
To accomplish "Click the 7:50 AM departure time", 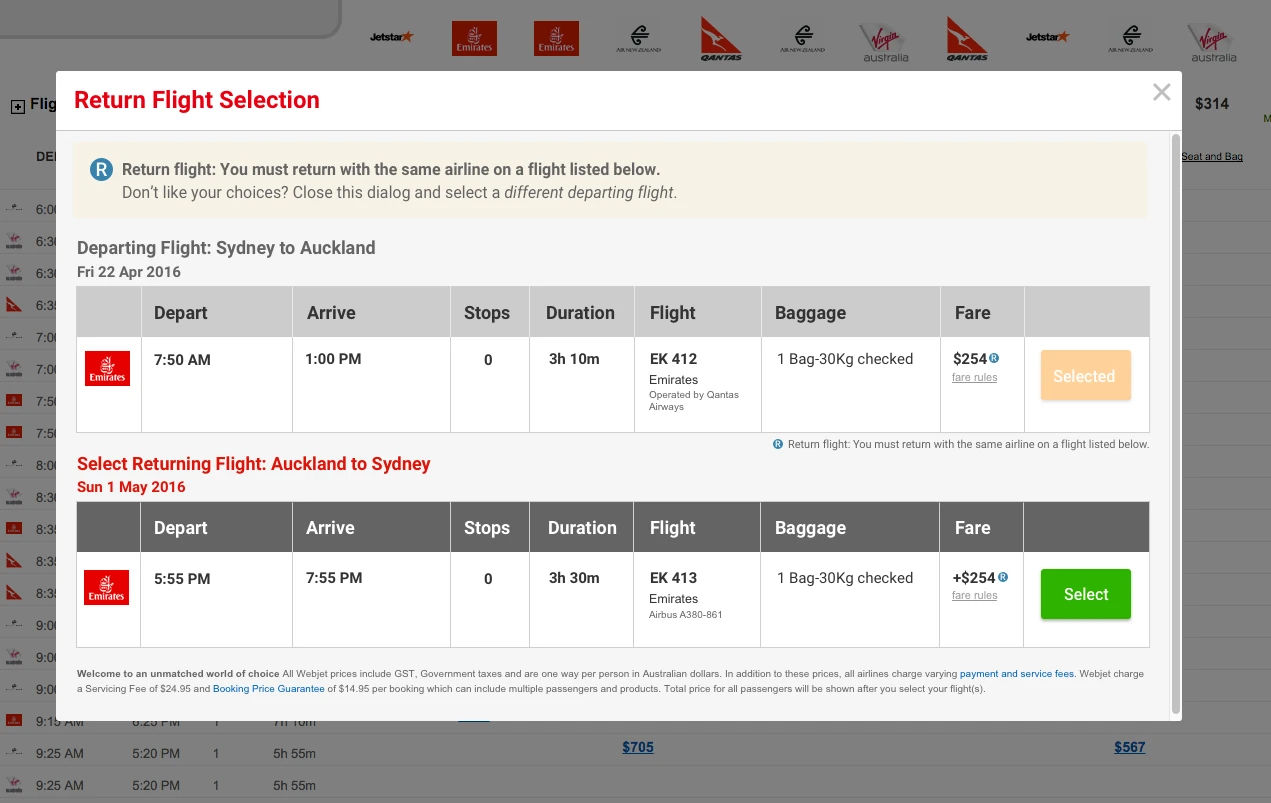I will coord(182,360).
